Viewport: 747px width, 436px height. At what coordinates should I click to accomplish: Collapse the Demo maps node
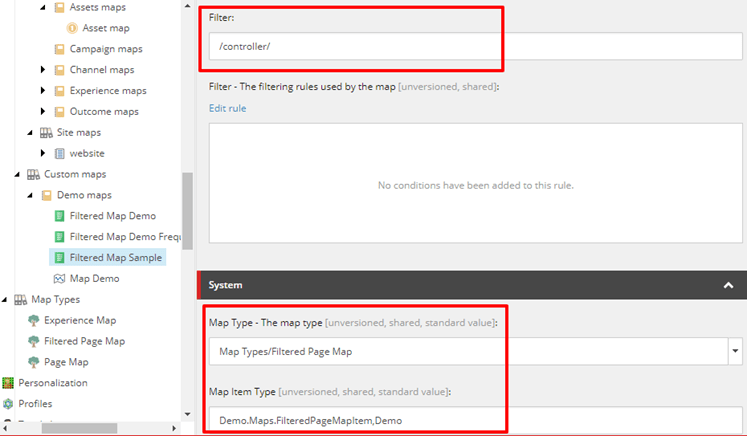(30, 196)
